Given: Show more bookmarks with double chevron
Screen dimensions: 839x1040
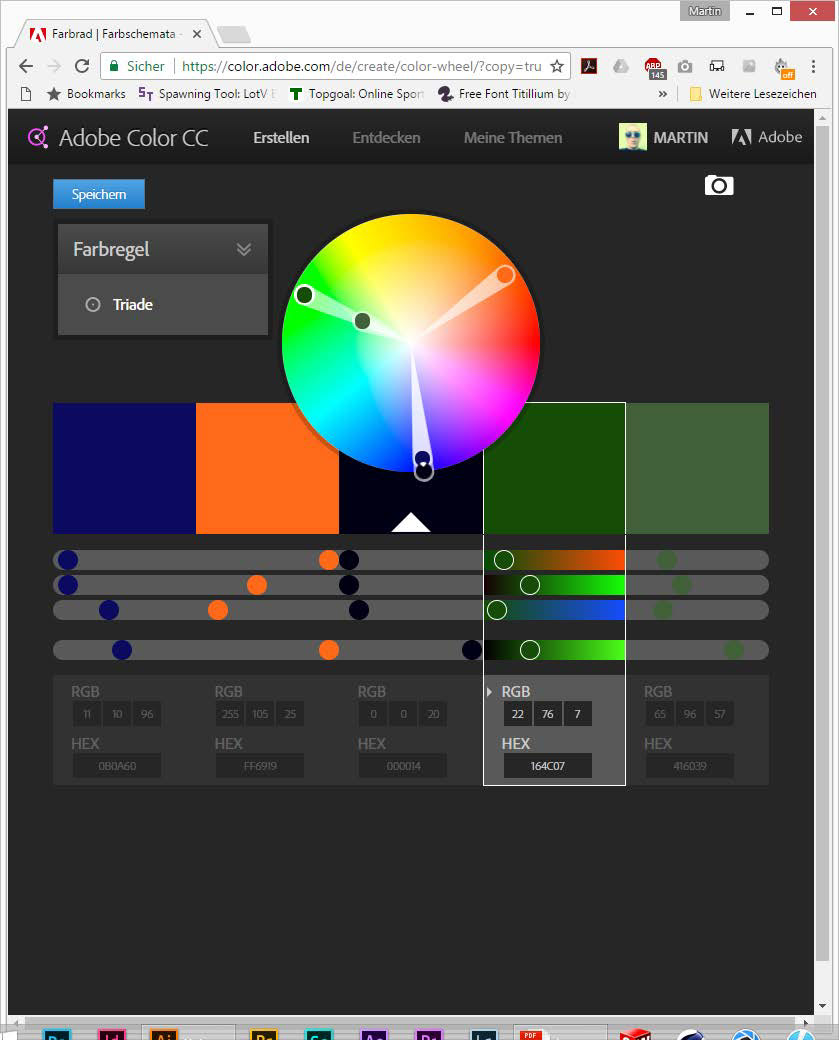Looking at the screenshot, I should click(x=663, y=94).
